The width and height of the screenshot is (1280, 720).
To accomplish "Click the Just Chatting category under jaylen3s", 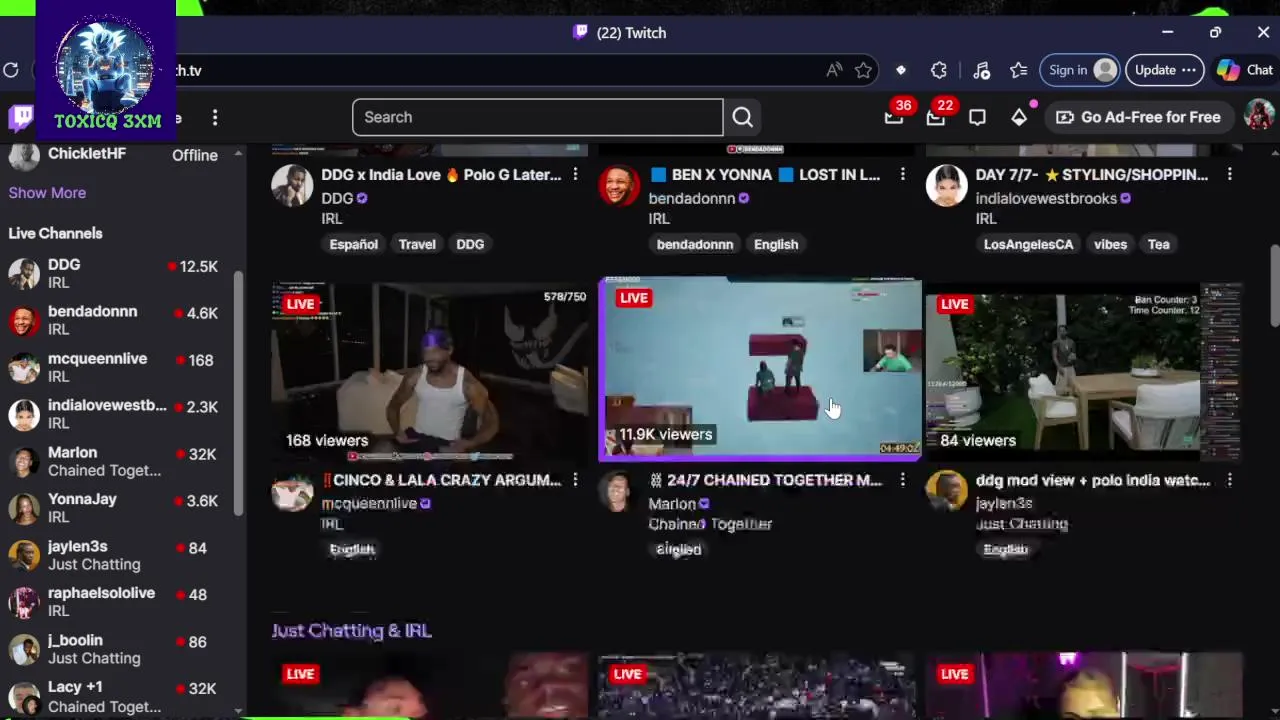I will click(1022, 524).
